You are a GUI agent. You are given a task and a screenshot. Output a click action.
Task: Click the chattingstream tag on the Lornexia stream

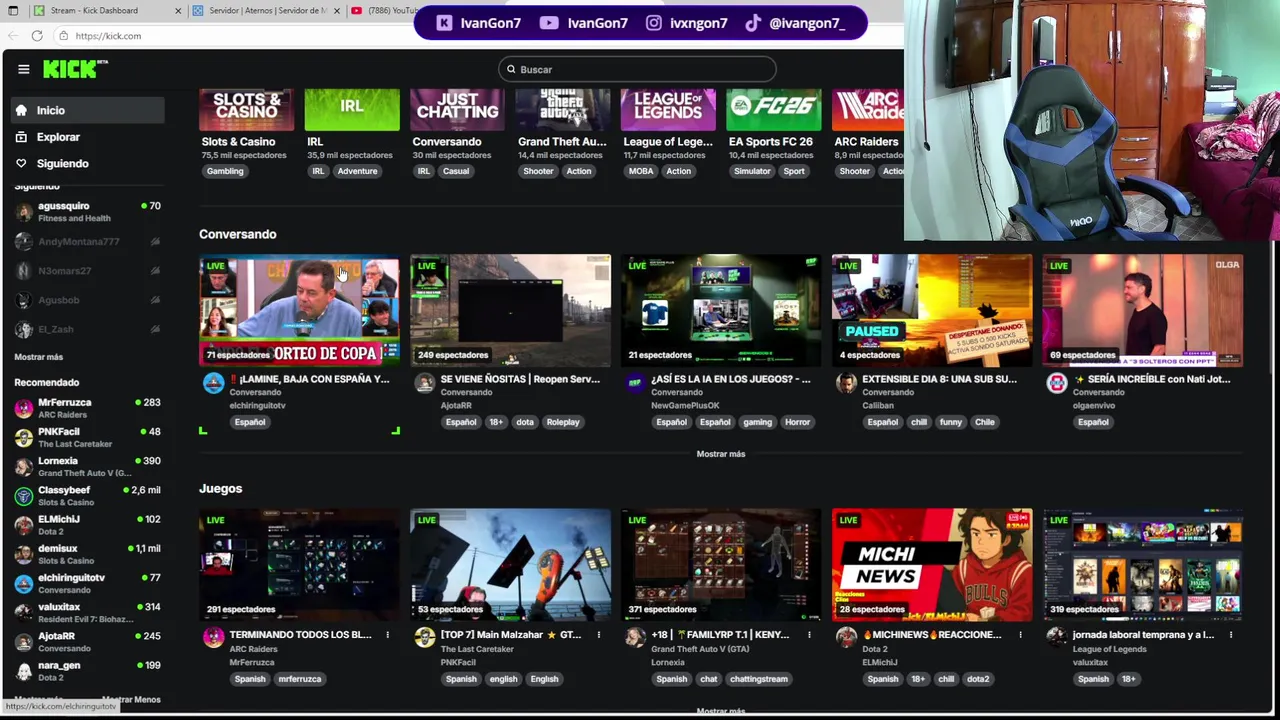[758, 679]
